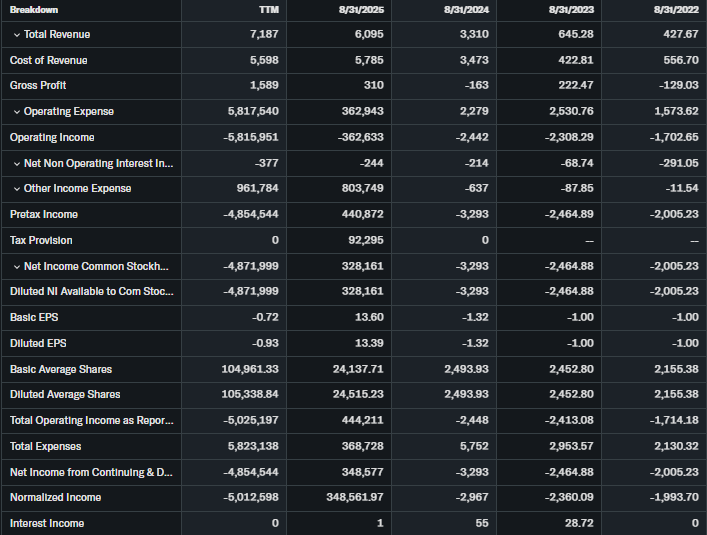Click the Breakdown header label
Screen dimensions: 707x535
click(x=35, y=9)
